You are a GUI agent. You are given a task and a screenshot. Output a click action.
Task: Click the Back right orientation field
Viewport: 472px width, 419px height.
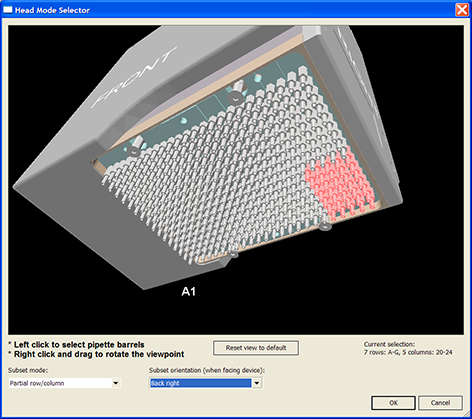coord(201,383)
